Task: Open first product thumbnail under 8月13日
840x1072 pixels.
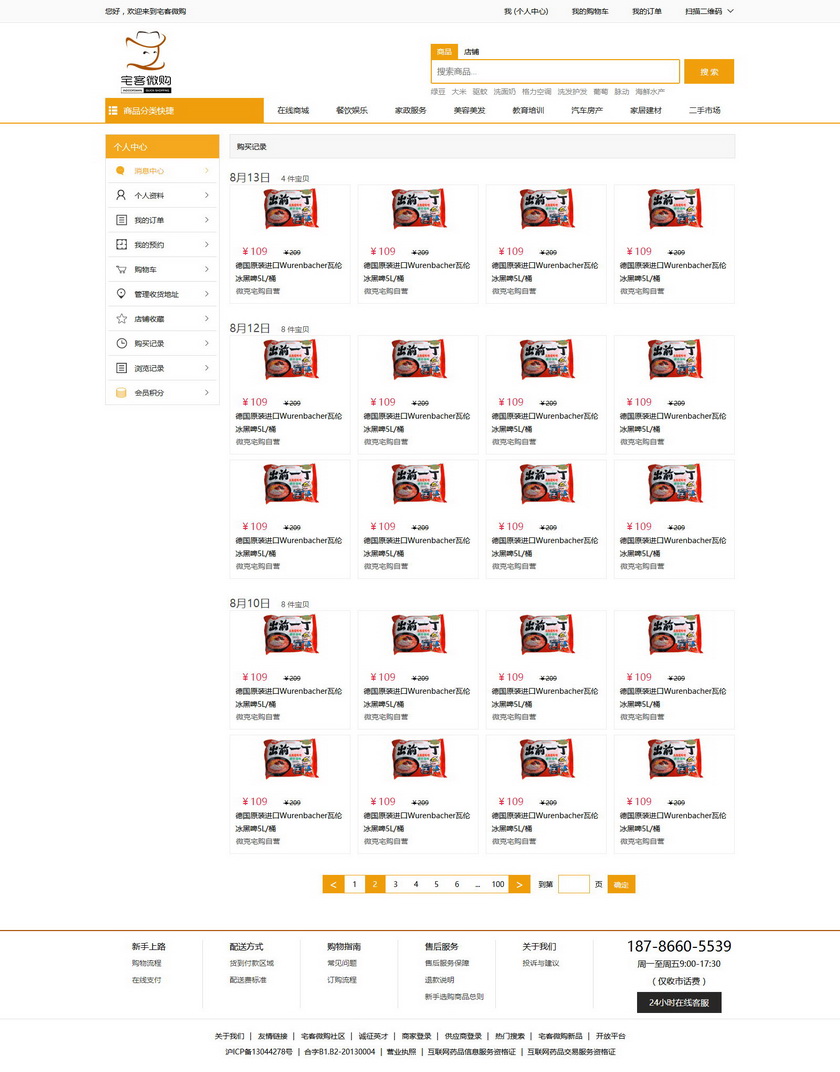Action: tap(290, 209)
